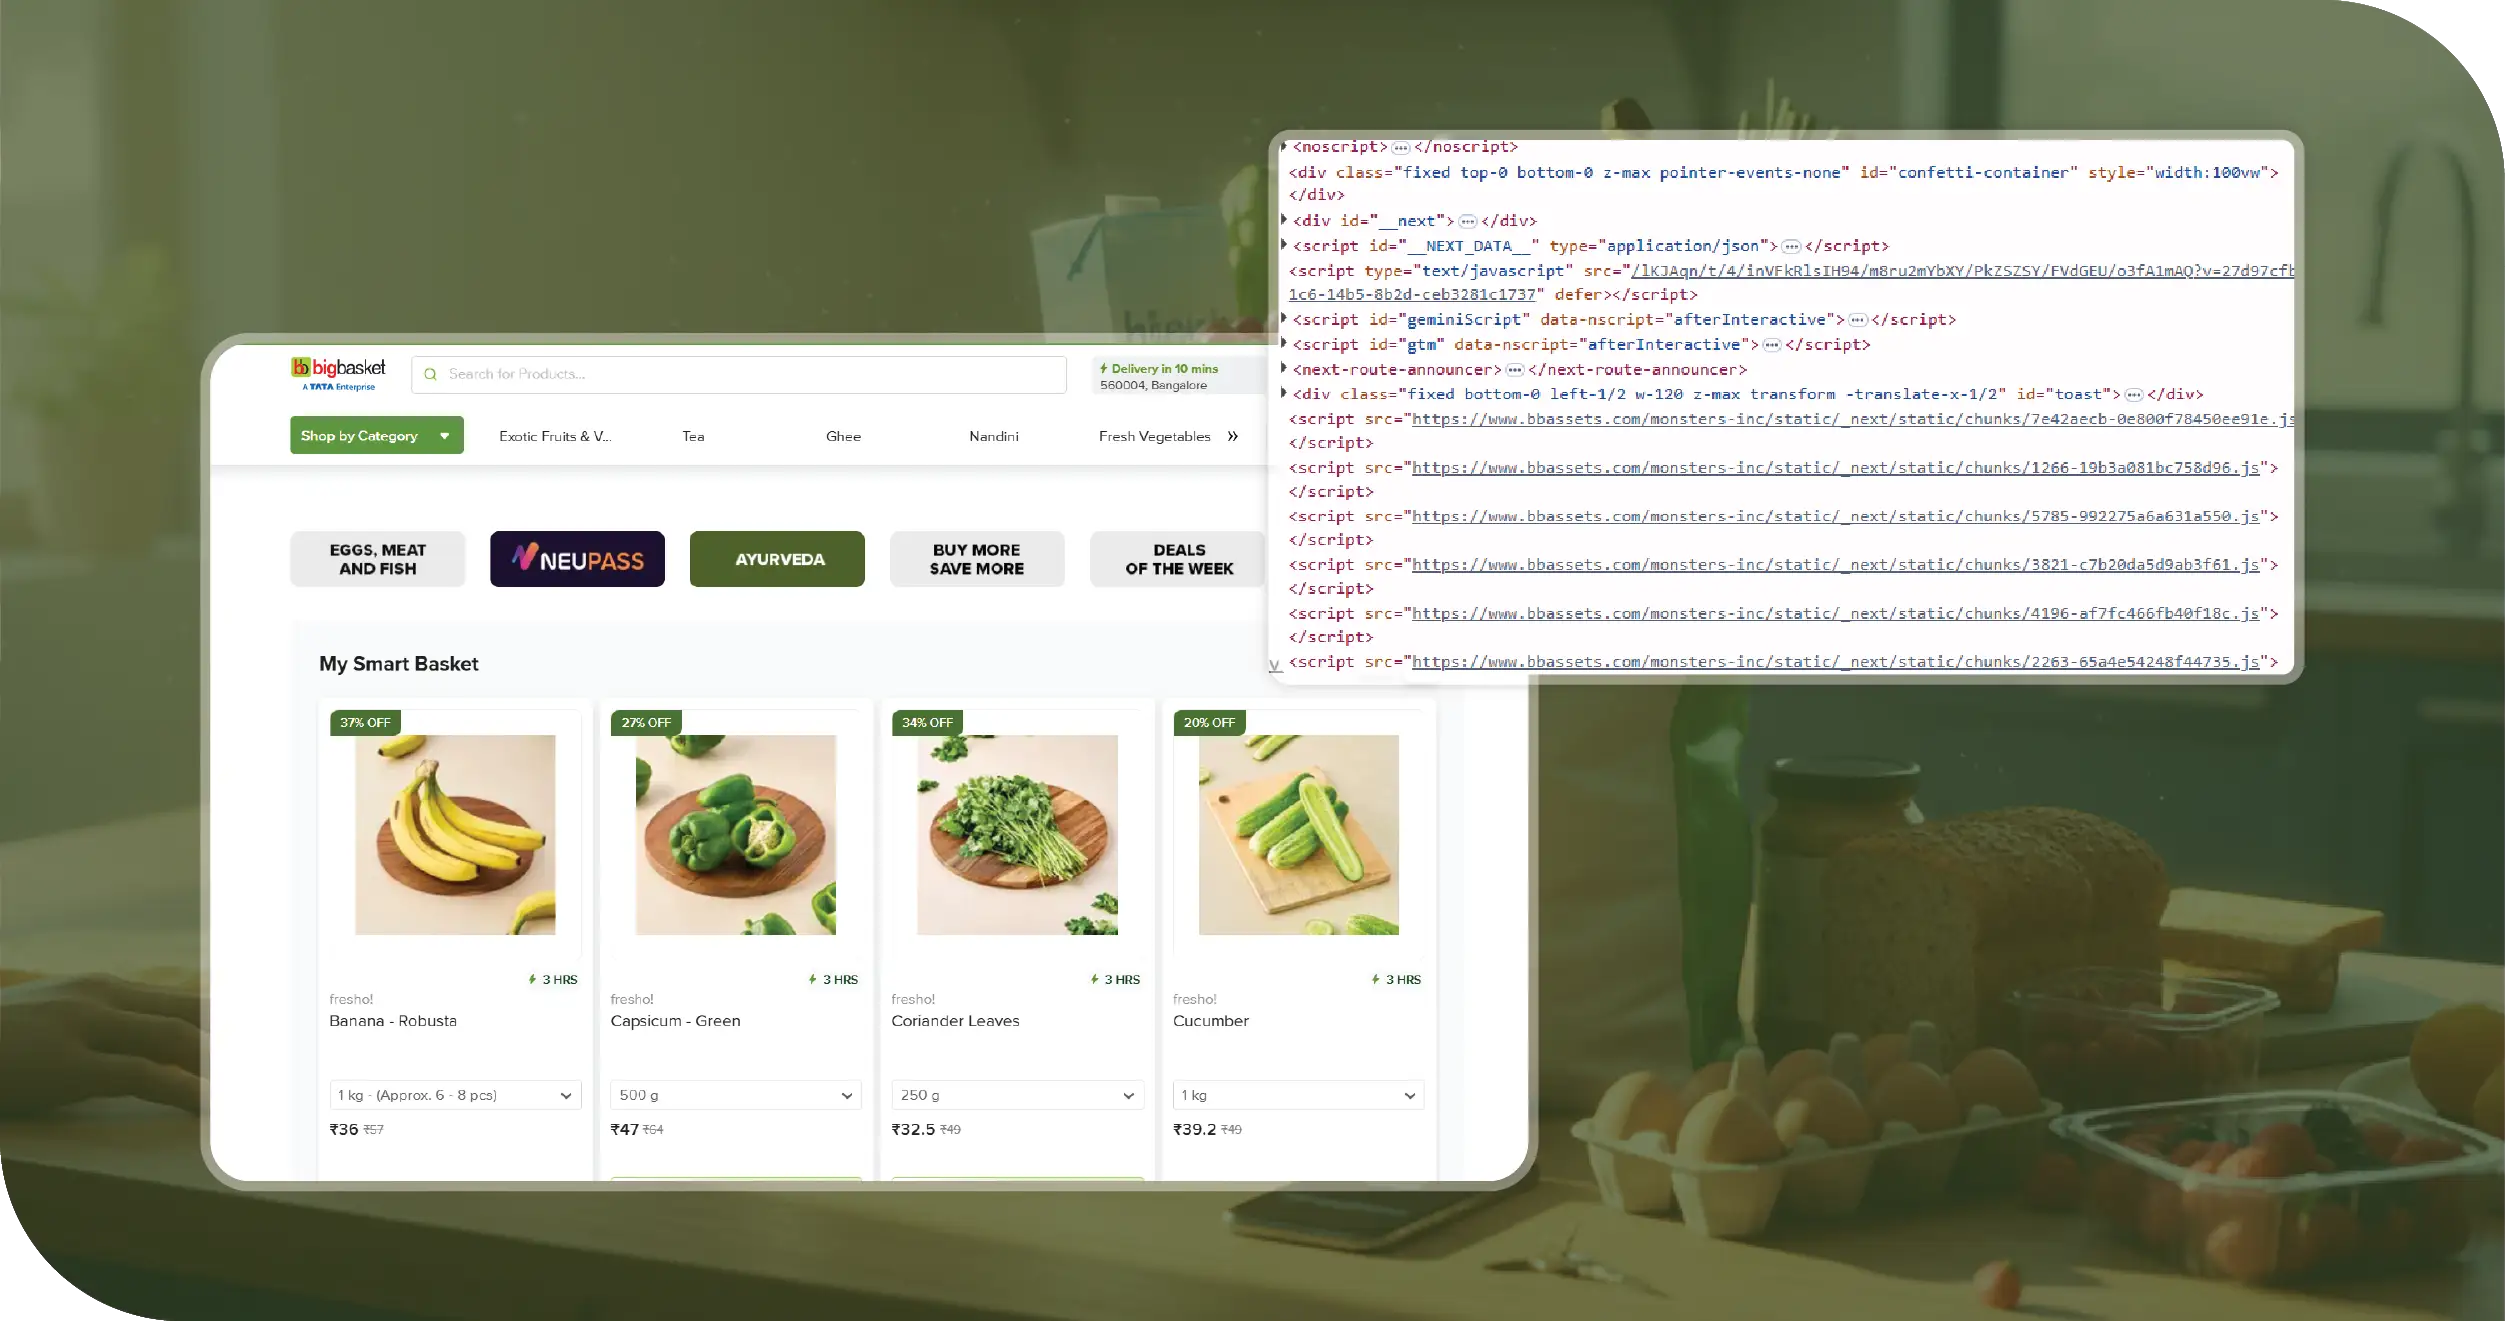Expand the collapsed noscript ellipsis
This screenshot has height=1321, width=2506.
point(1400,148)
